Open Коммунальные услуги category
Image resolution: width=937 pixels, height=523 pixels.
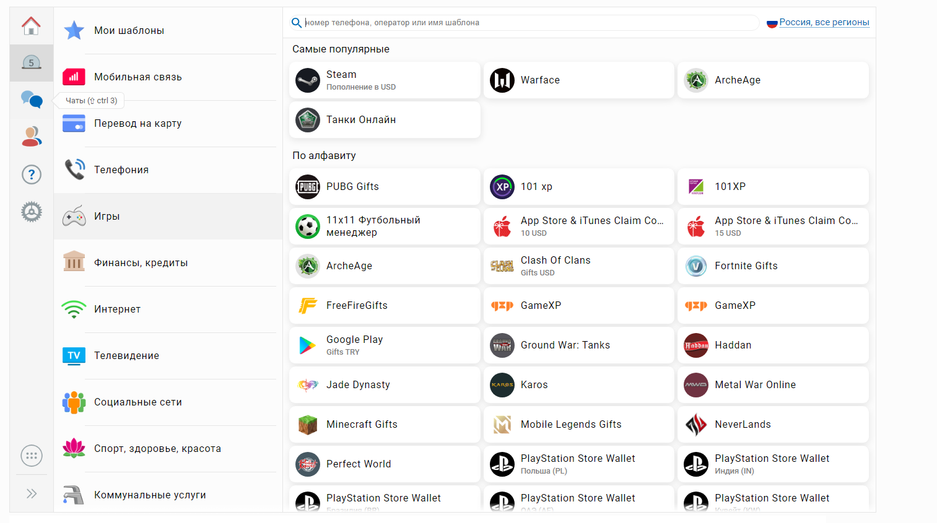168,495
